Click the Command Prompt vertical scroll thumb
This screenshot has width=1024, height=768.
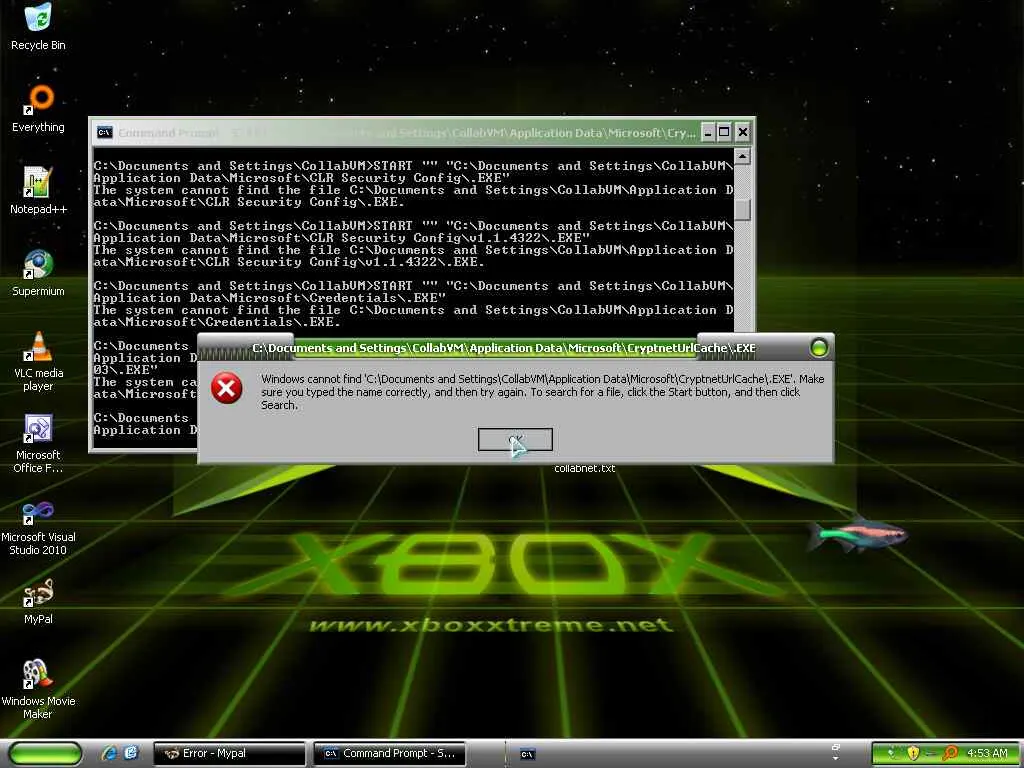[743, 210]
